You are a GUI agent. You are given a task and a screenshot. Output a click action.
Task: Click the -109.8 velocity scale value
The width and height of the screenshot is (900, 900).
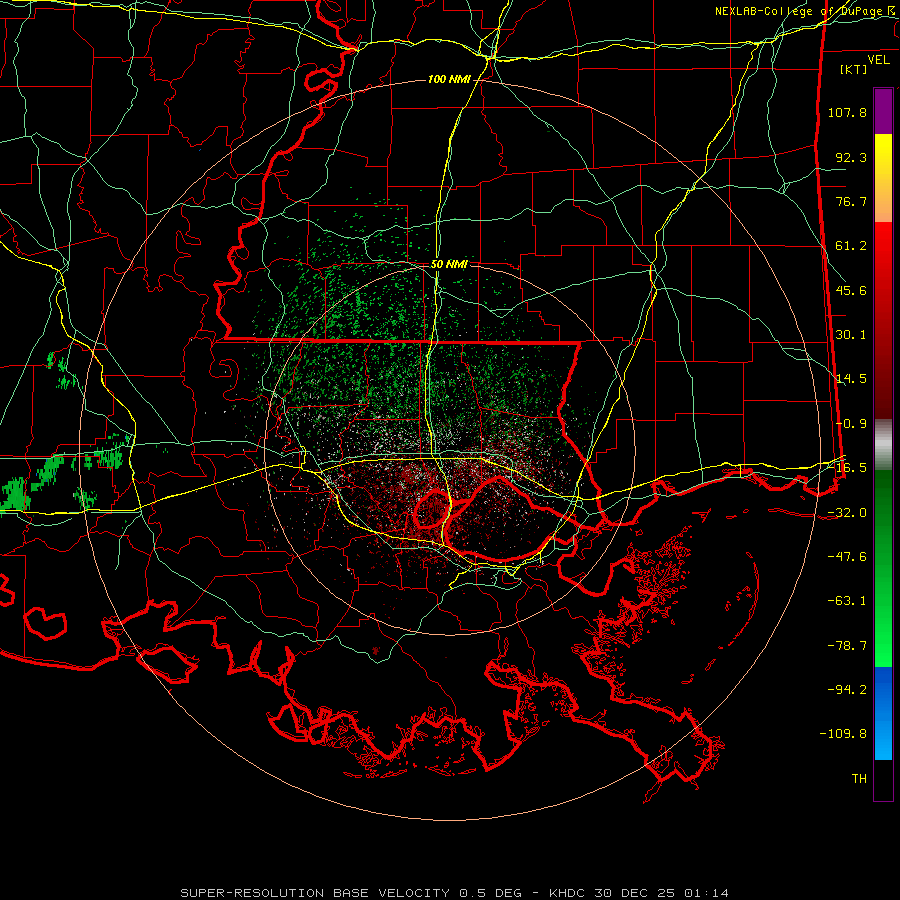[x=843, y=734]
